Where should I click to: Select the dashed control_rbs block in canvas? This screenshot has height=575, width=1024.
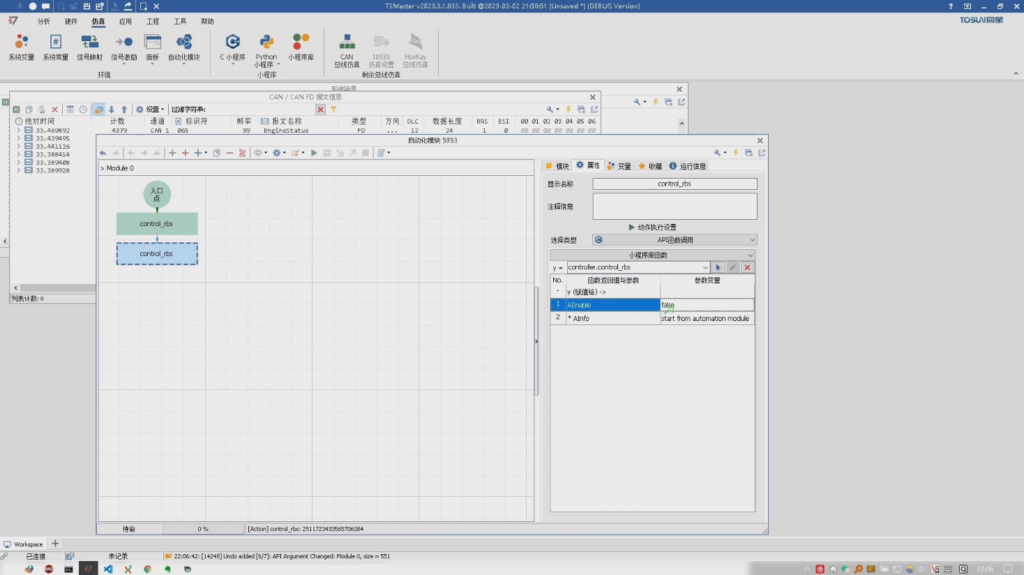tap(156, 254)
